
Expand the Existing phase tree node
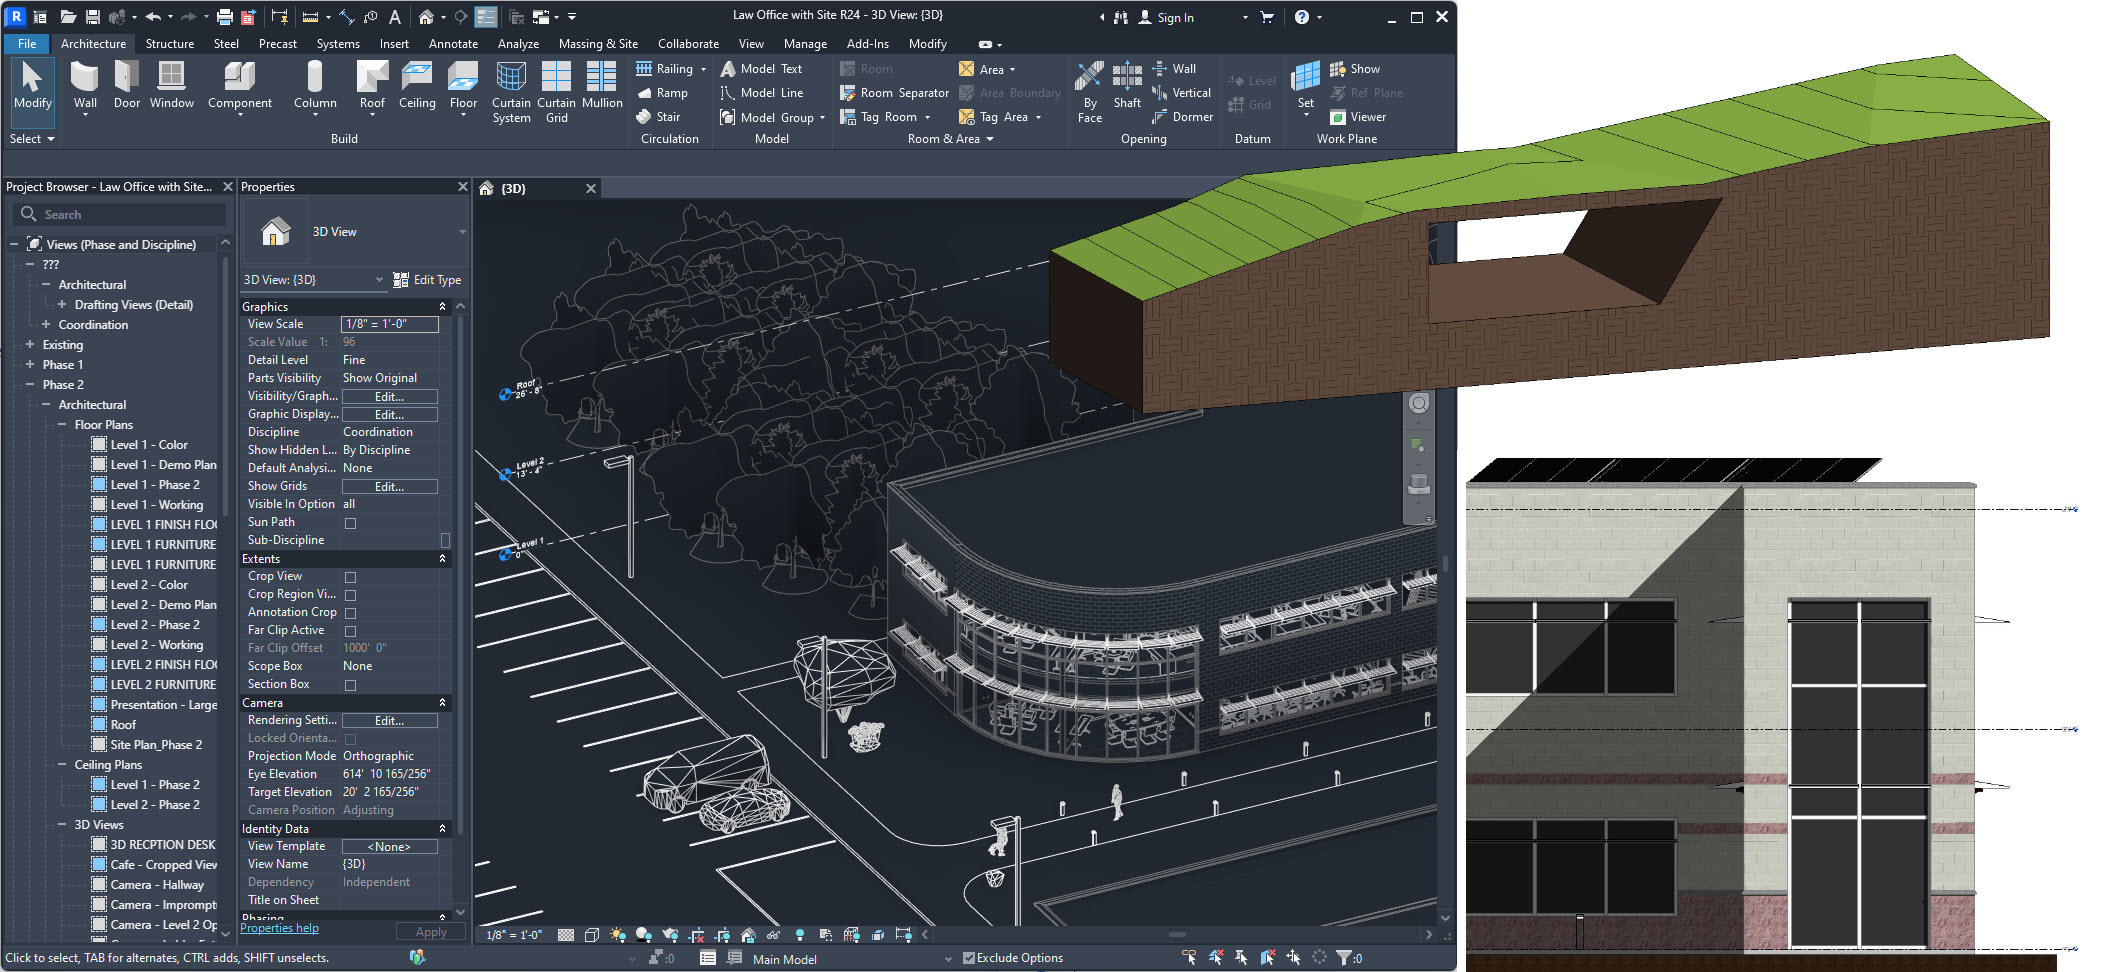point(30,345)
